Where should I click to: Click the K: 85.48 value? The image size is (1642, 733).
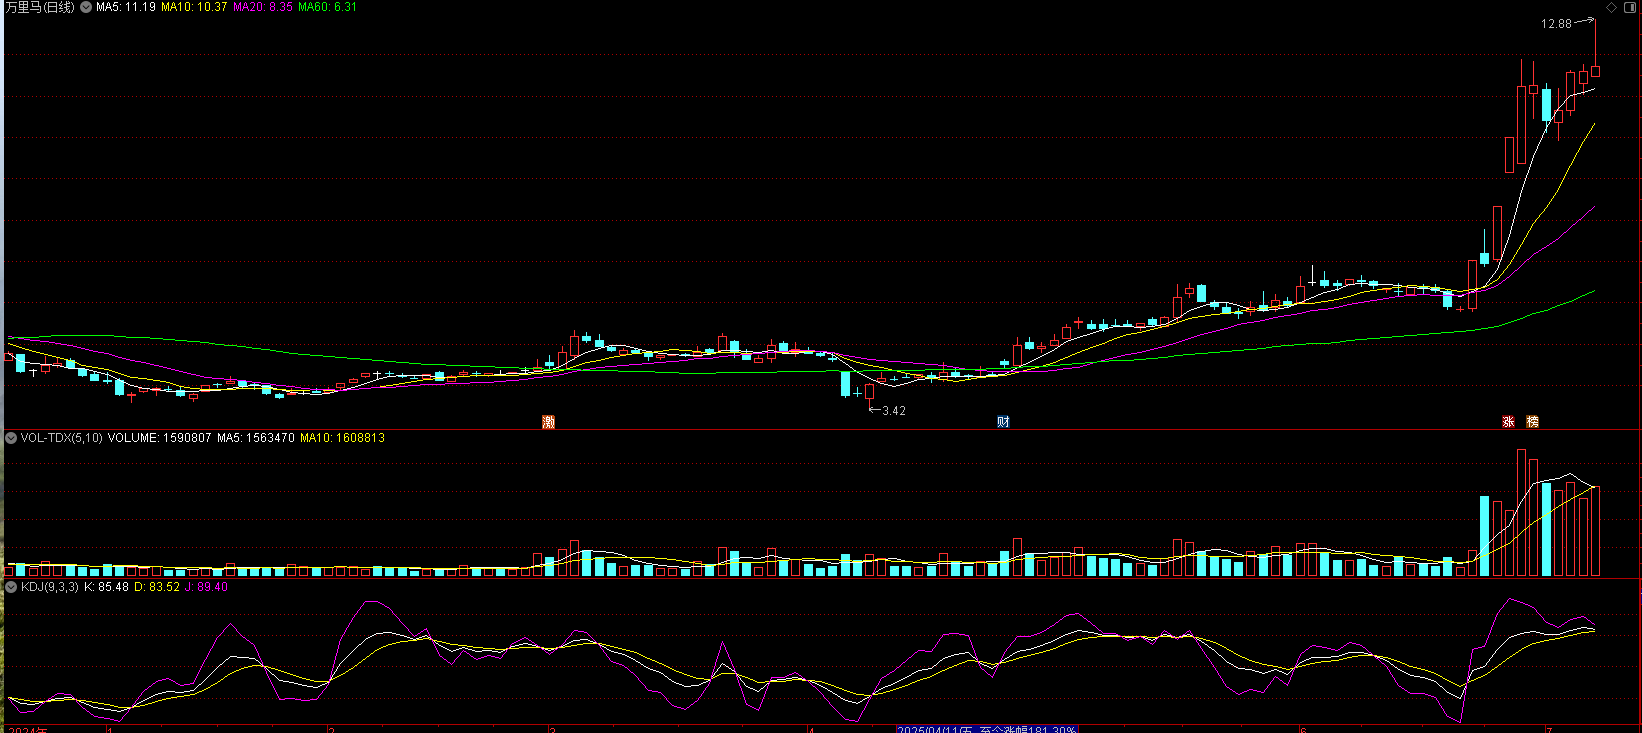point(106,587)
